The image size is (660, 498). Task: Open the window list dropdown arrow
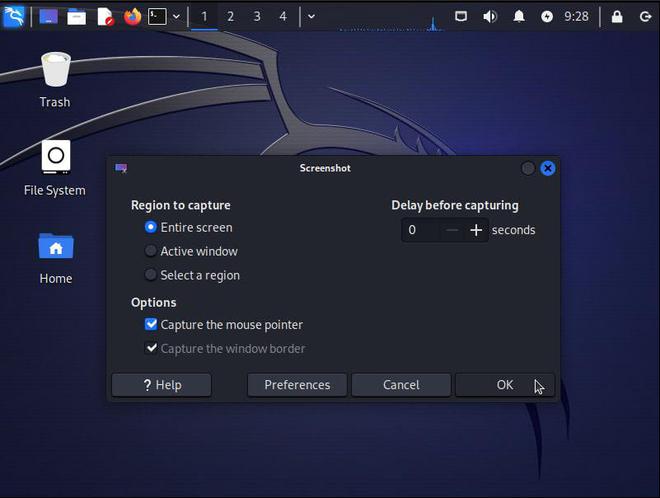(x=311, y=17)
